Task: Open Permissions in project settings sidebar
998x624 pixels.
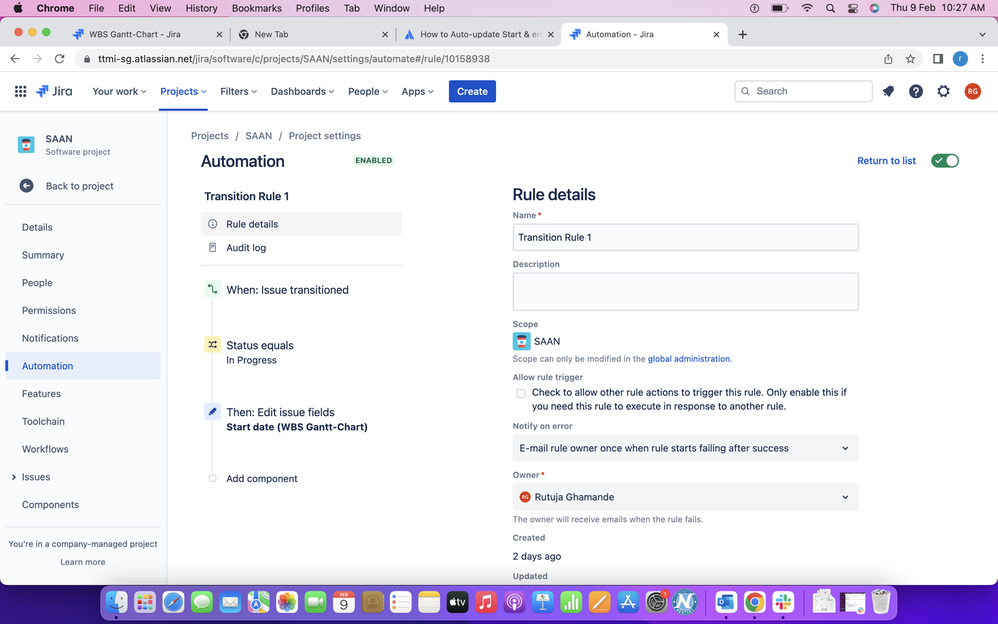Action: pyautogui.click(x=49, y=310)
